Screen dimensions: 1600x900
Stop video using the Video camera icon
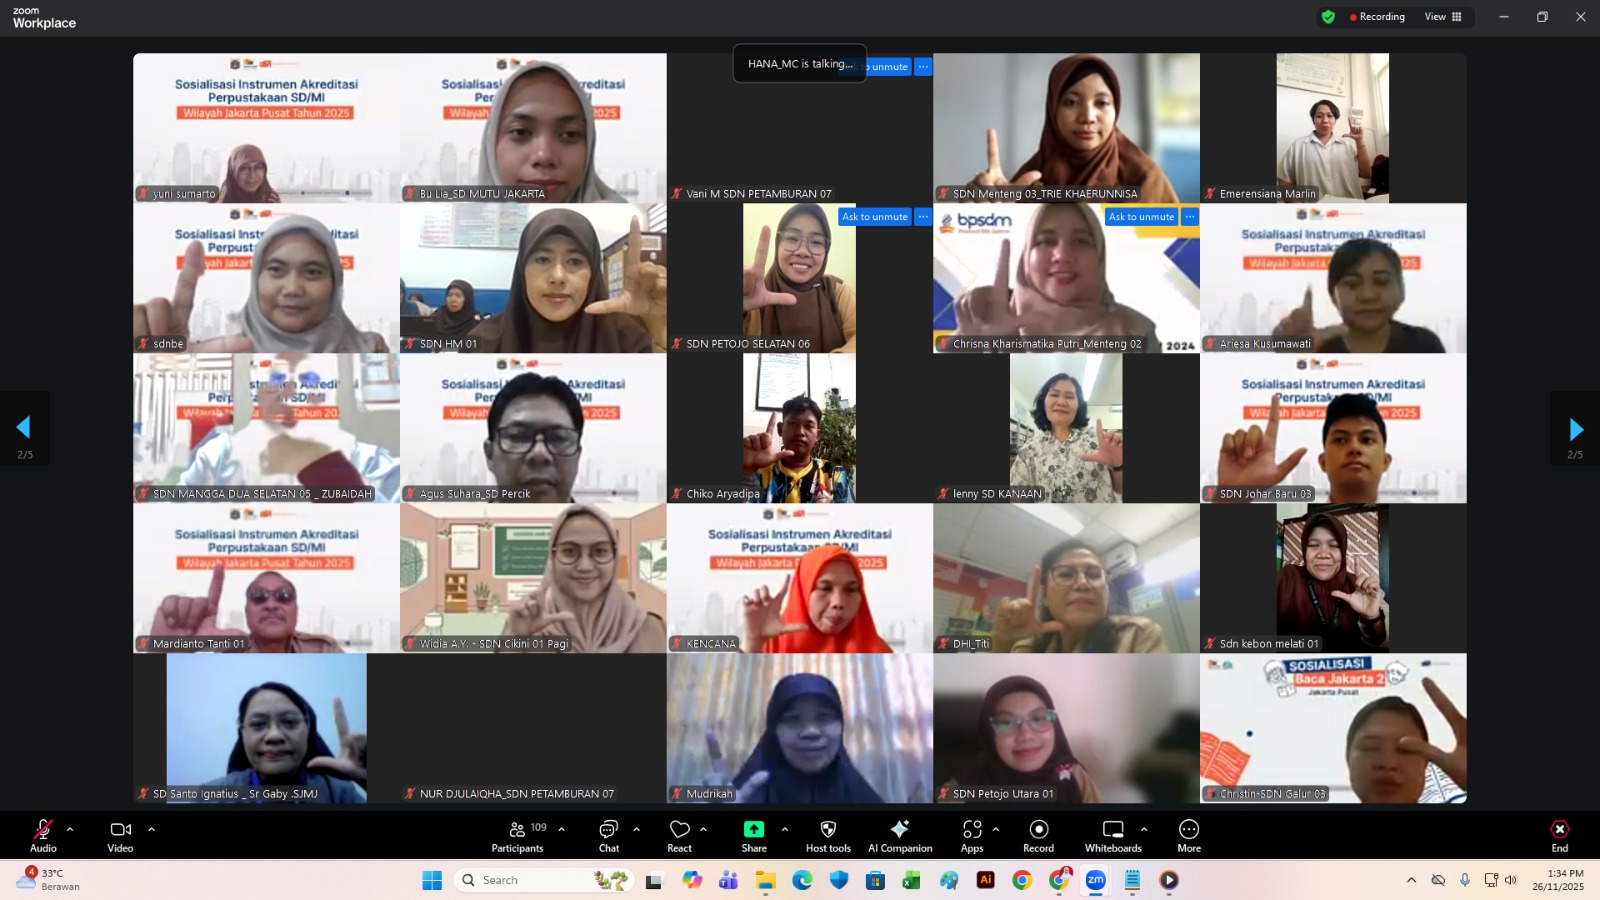pyautogui.click(x=120, y=830)
